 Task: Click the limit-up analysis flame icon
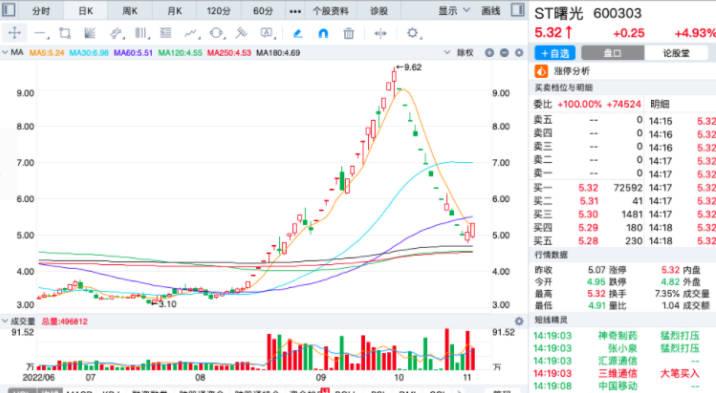click(541, 71)
